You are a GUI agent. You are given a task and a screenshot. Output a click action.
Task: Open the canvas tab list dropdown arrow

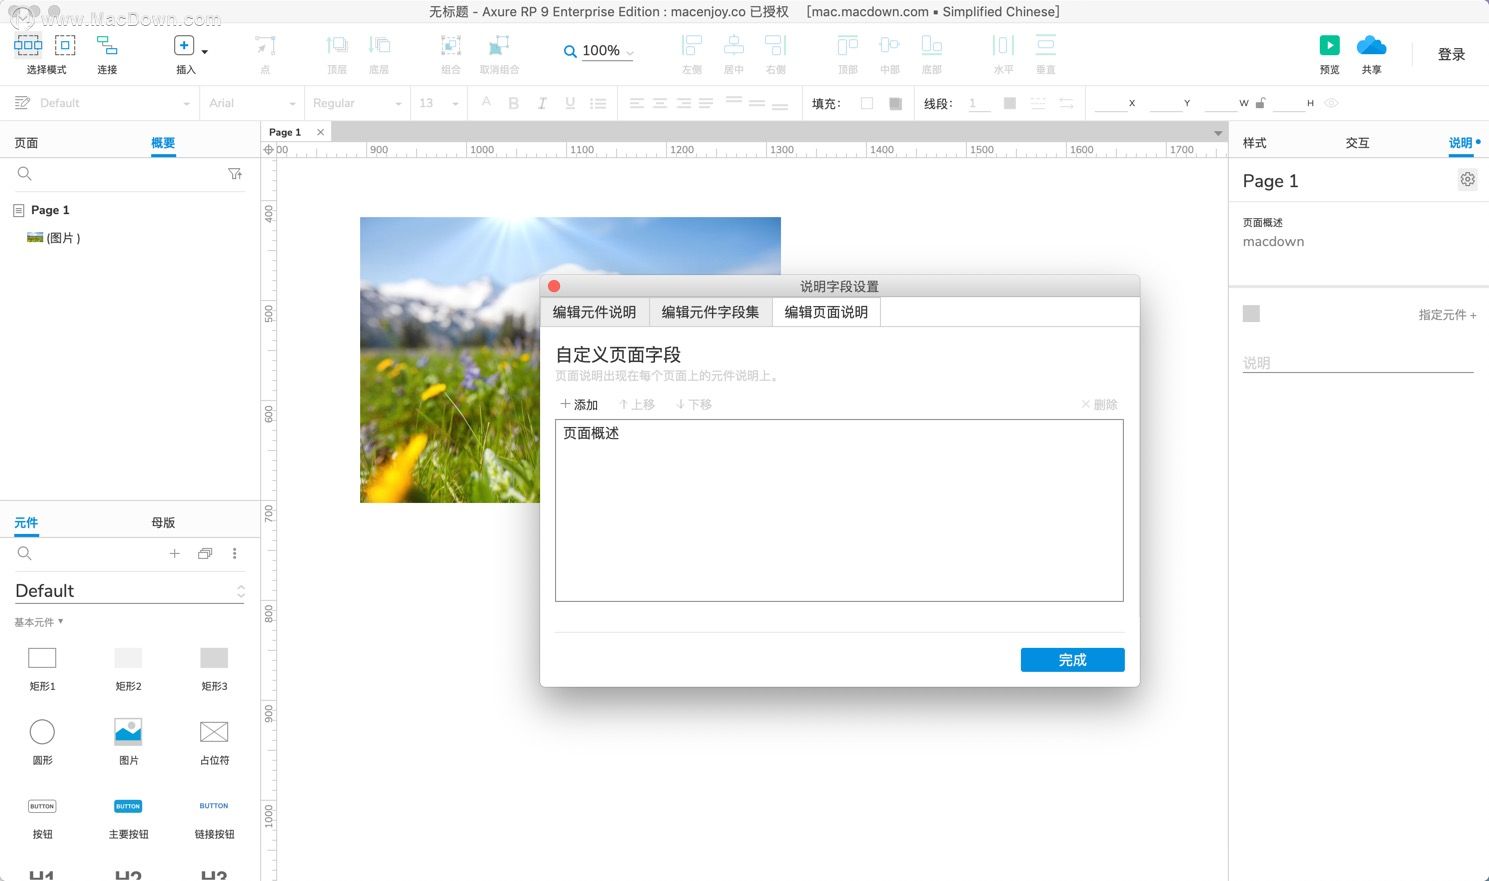[1218, 133]
